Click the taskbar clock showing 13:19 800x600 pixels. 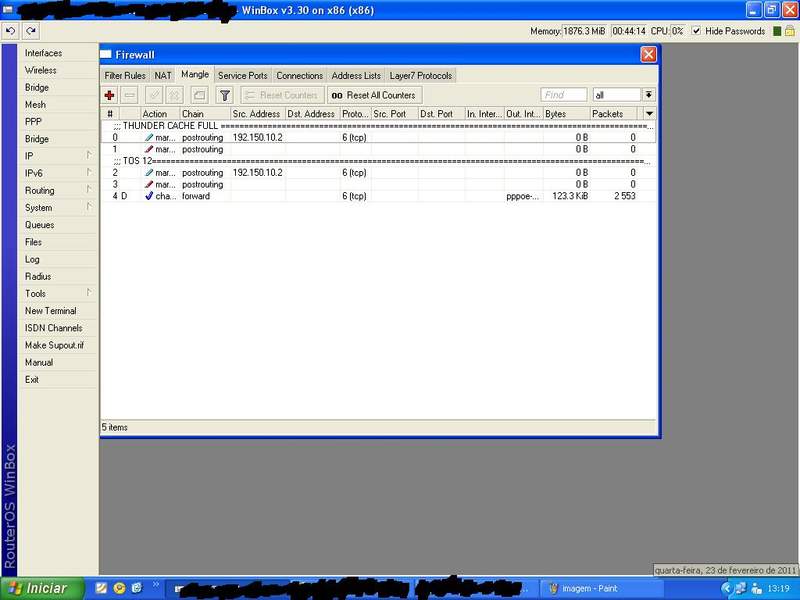(x=779, y=588)
